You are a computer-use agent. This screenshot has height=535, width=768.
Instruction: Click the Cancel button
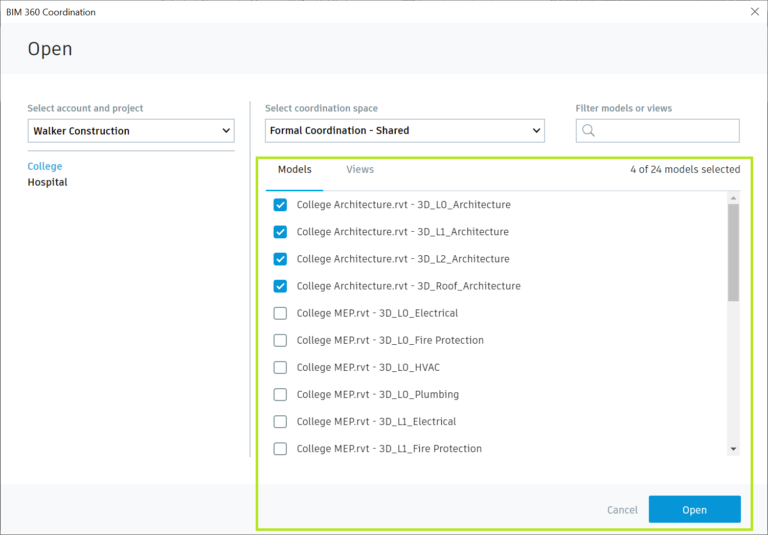pos(622,510)
